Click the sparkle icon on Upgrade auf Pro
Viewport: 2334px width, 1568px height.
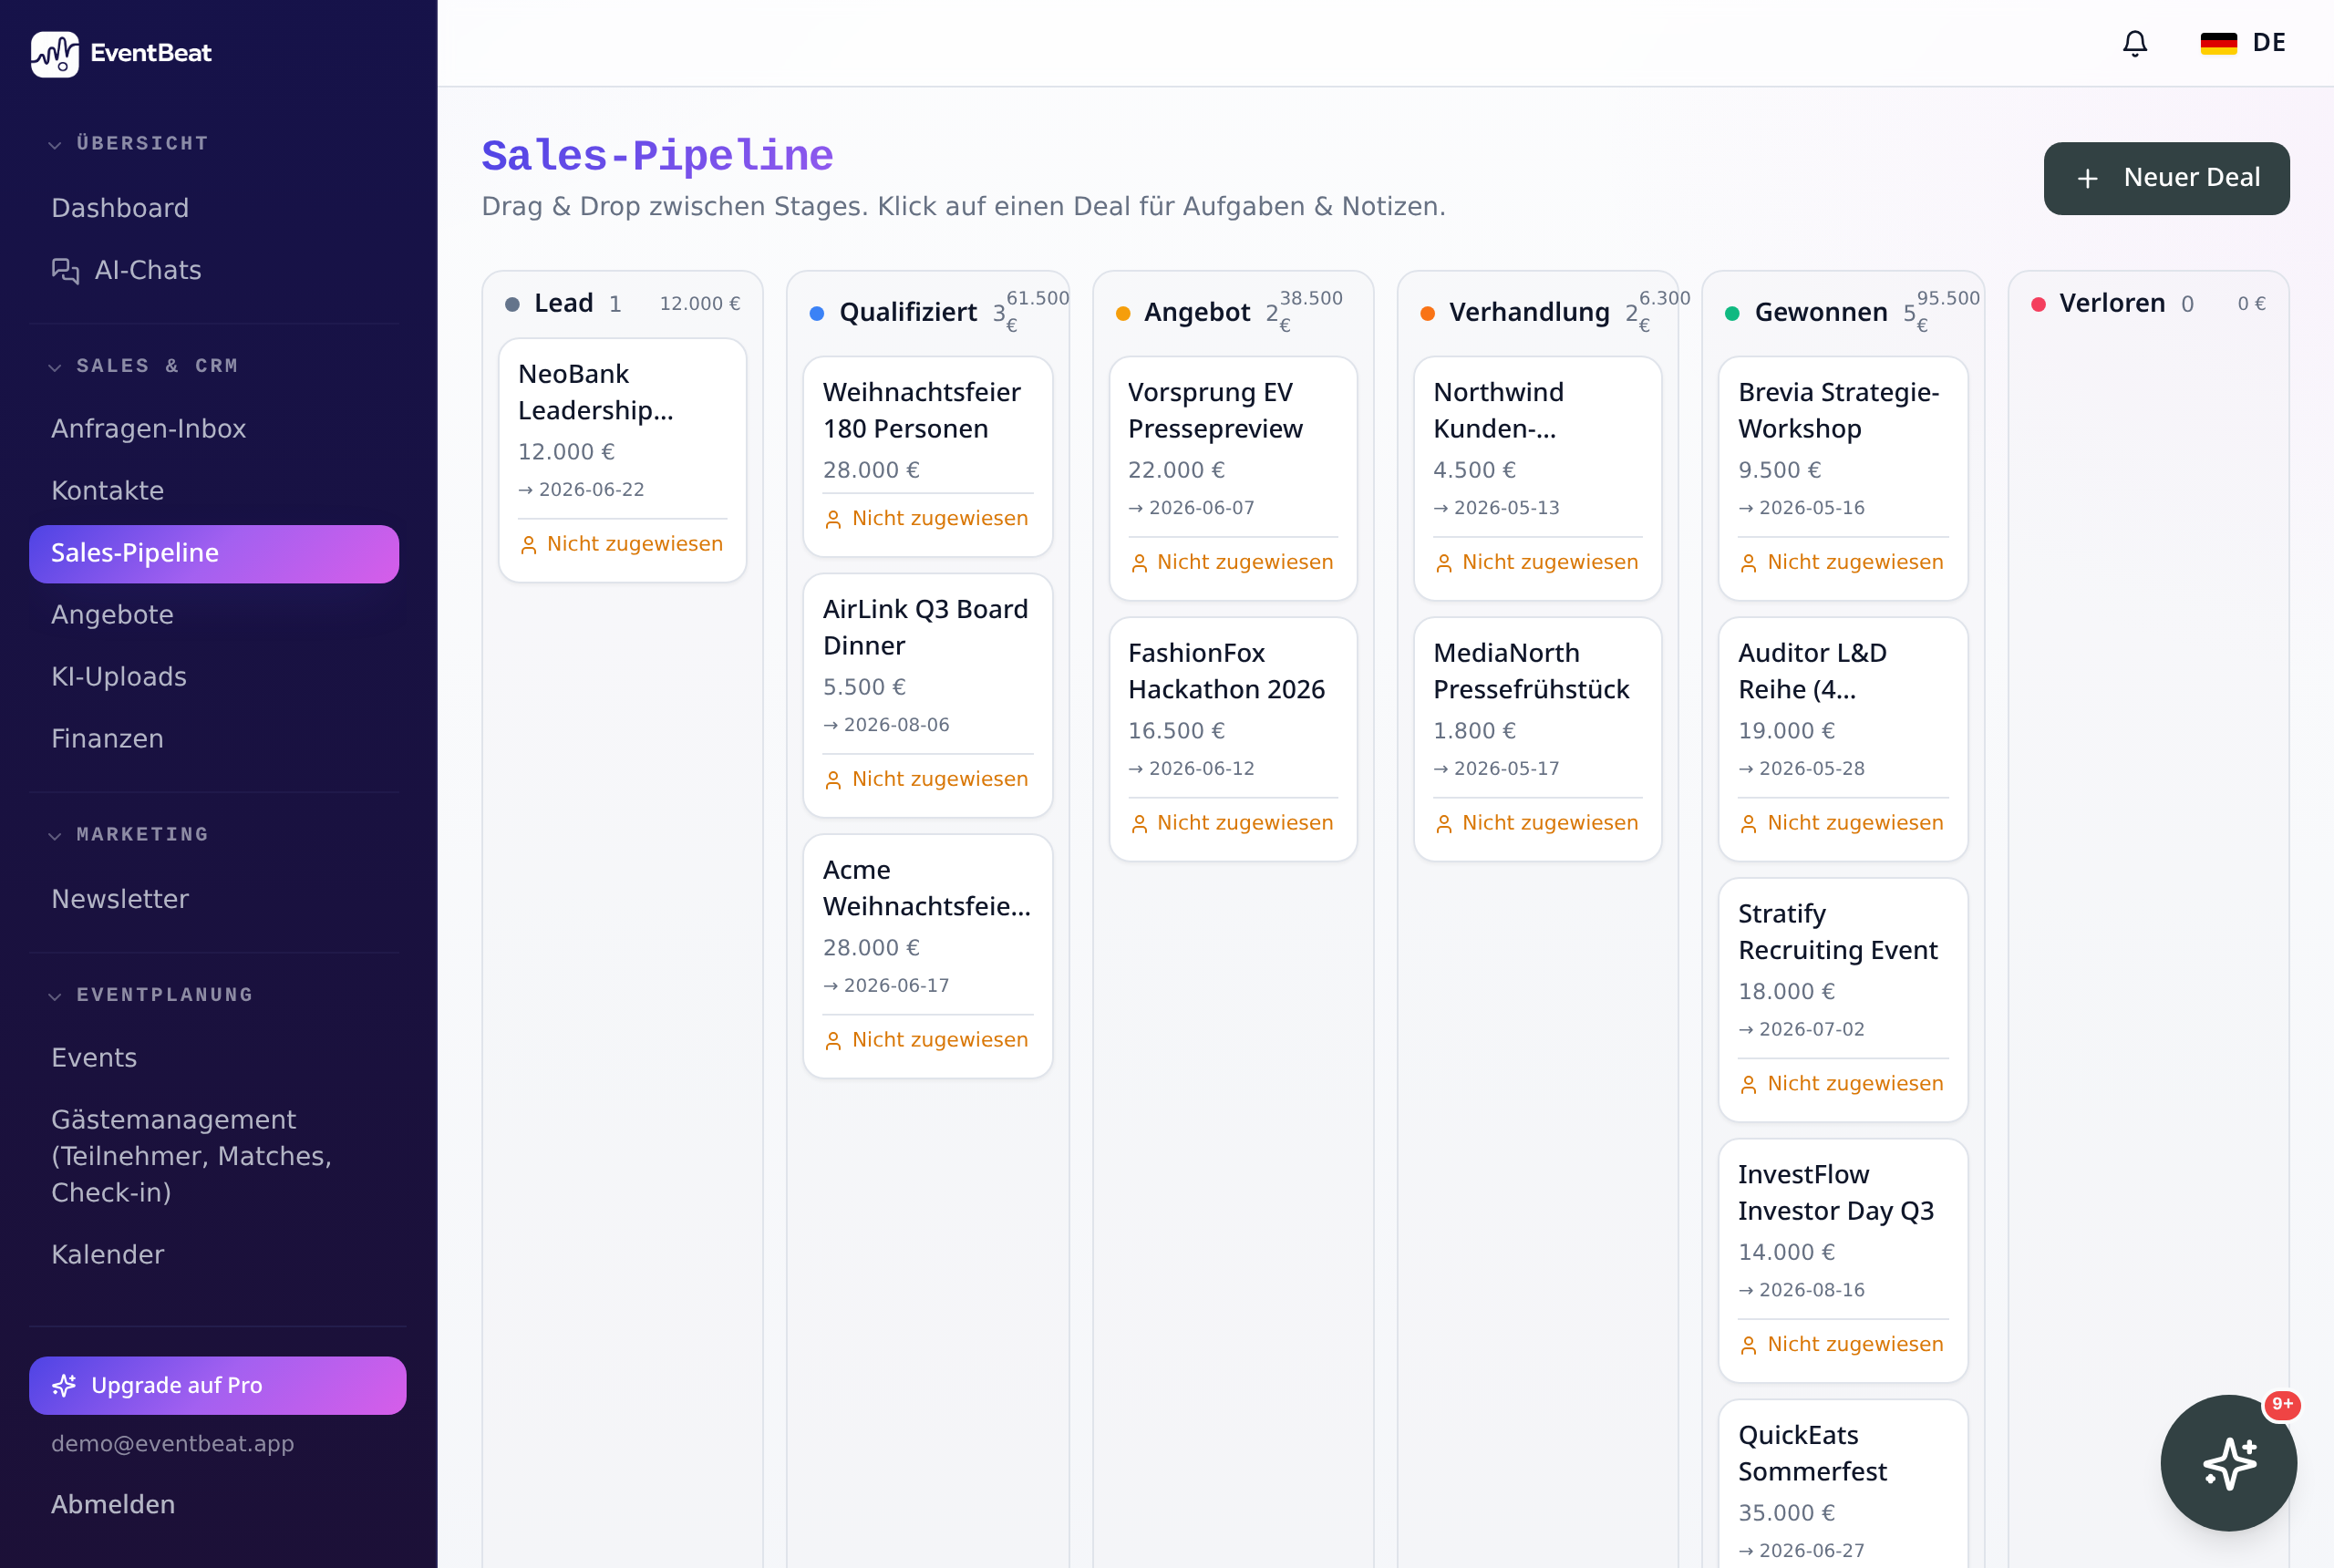click(64, 1385)
